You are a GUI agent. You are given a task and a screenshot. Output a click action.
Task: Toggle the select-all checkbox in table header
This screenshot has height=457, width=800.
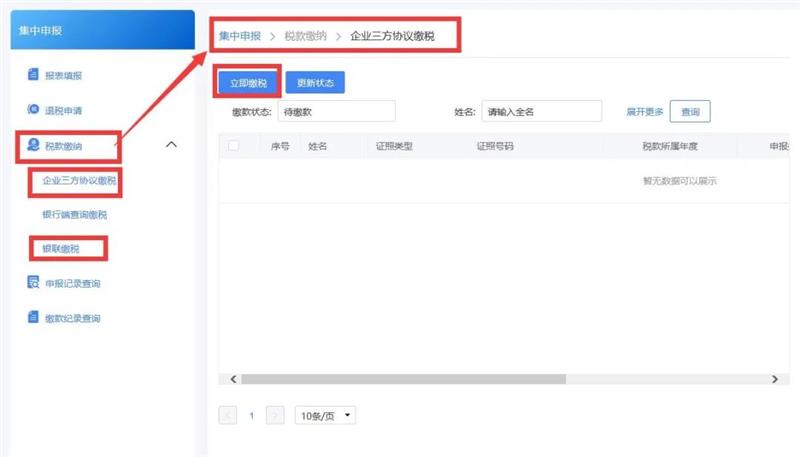coord(234,146)
